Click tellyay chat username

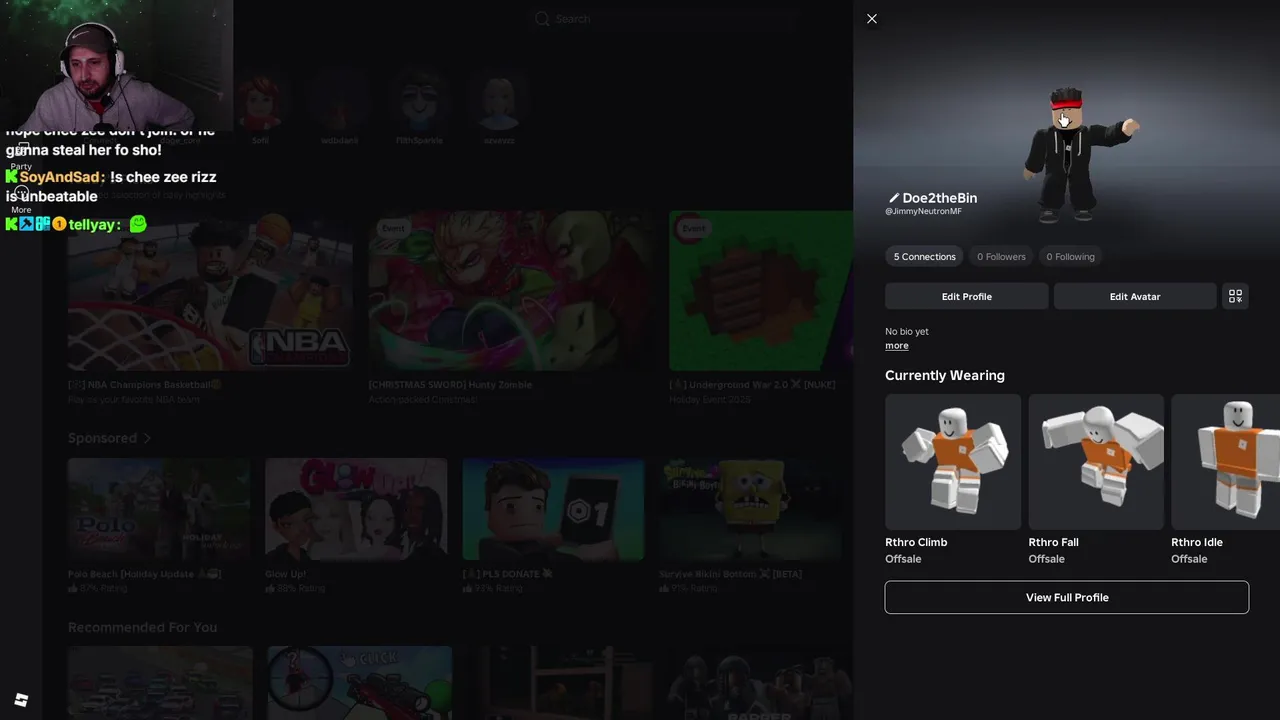coord(94,224)
